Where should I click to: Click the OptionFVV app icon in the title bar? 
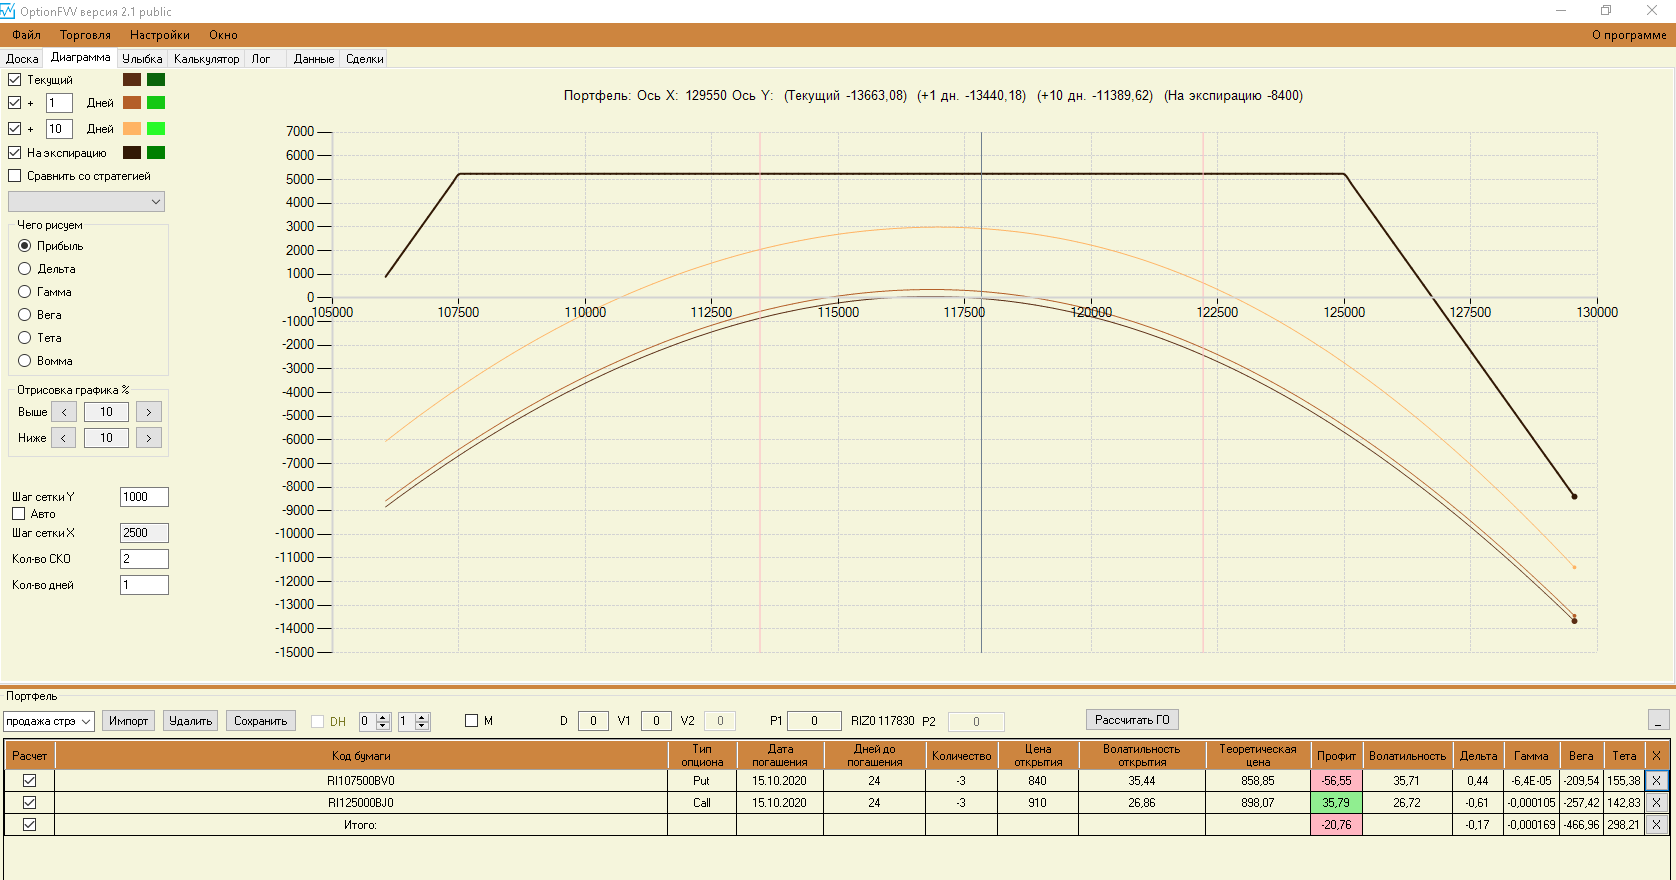tap(8, 11)
